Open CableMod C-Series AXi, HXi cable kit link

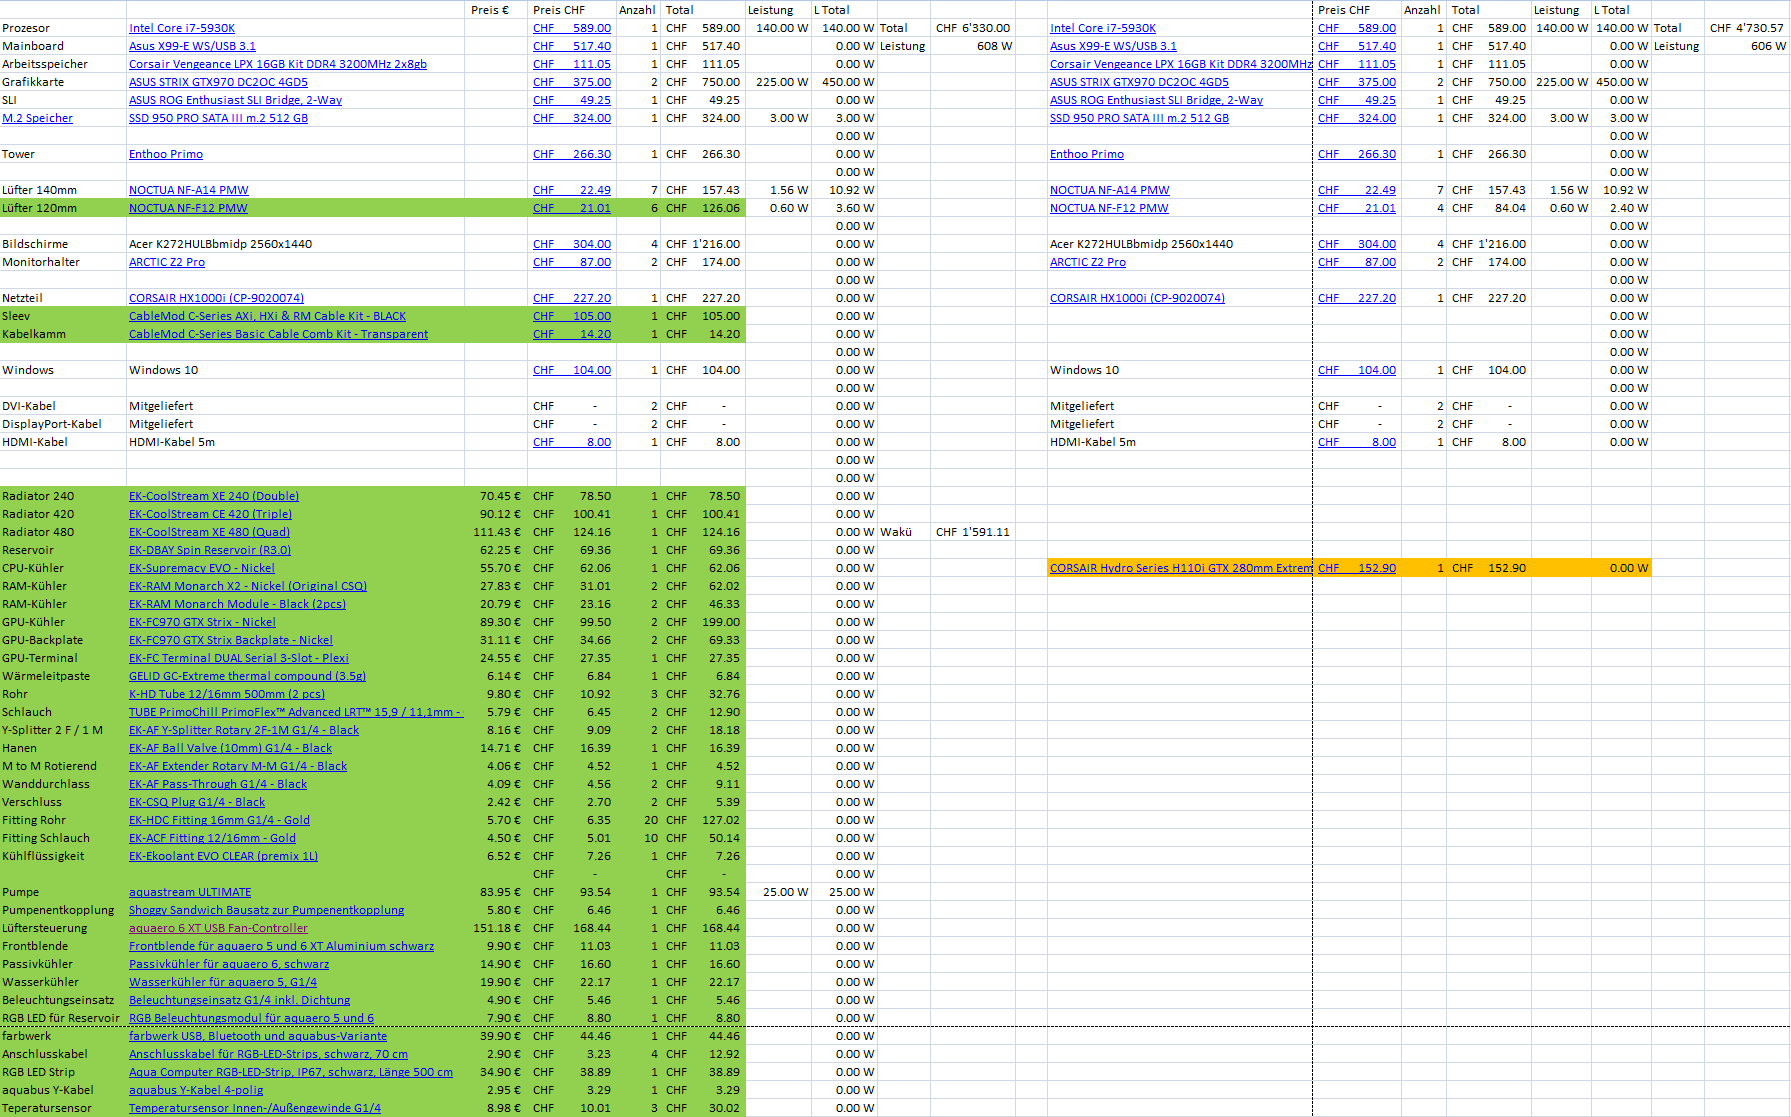click(x=267, y=316)
